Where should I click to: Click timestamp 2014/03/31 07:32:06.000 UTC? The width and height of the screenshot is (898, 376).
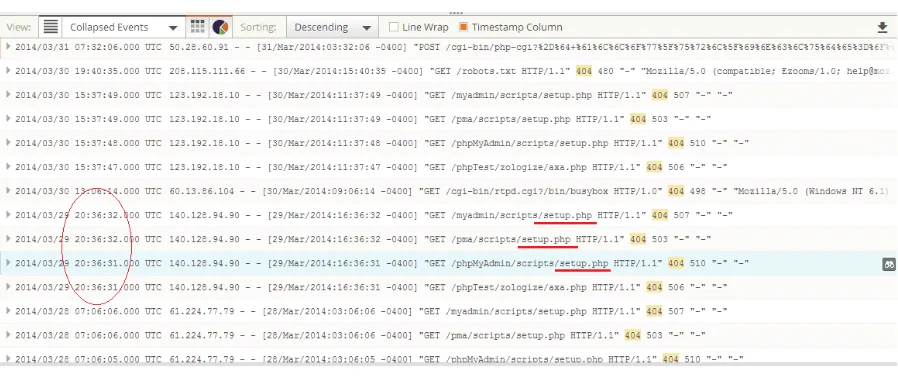pyautogui.click(x=88, y=47)
